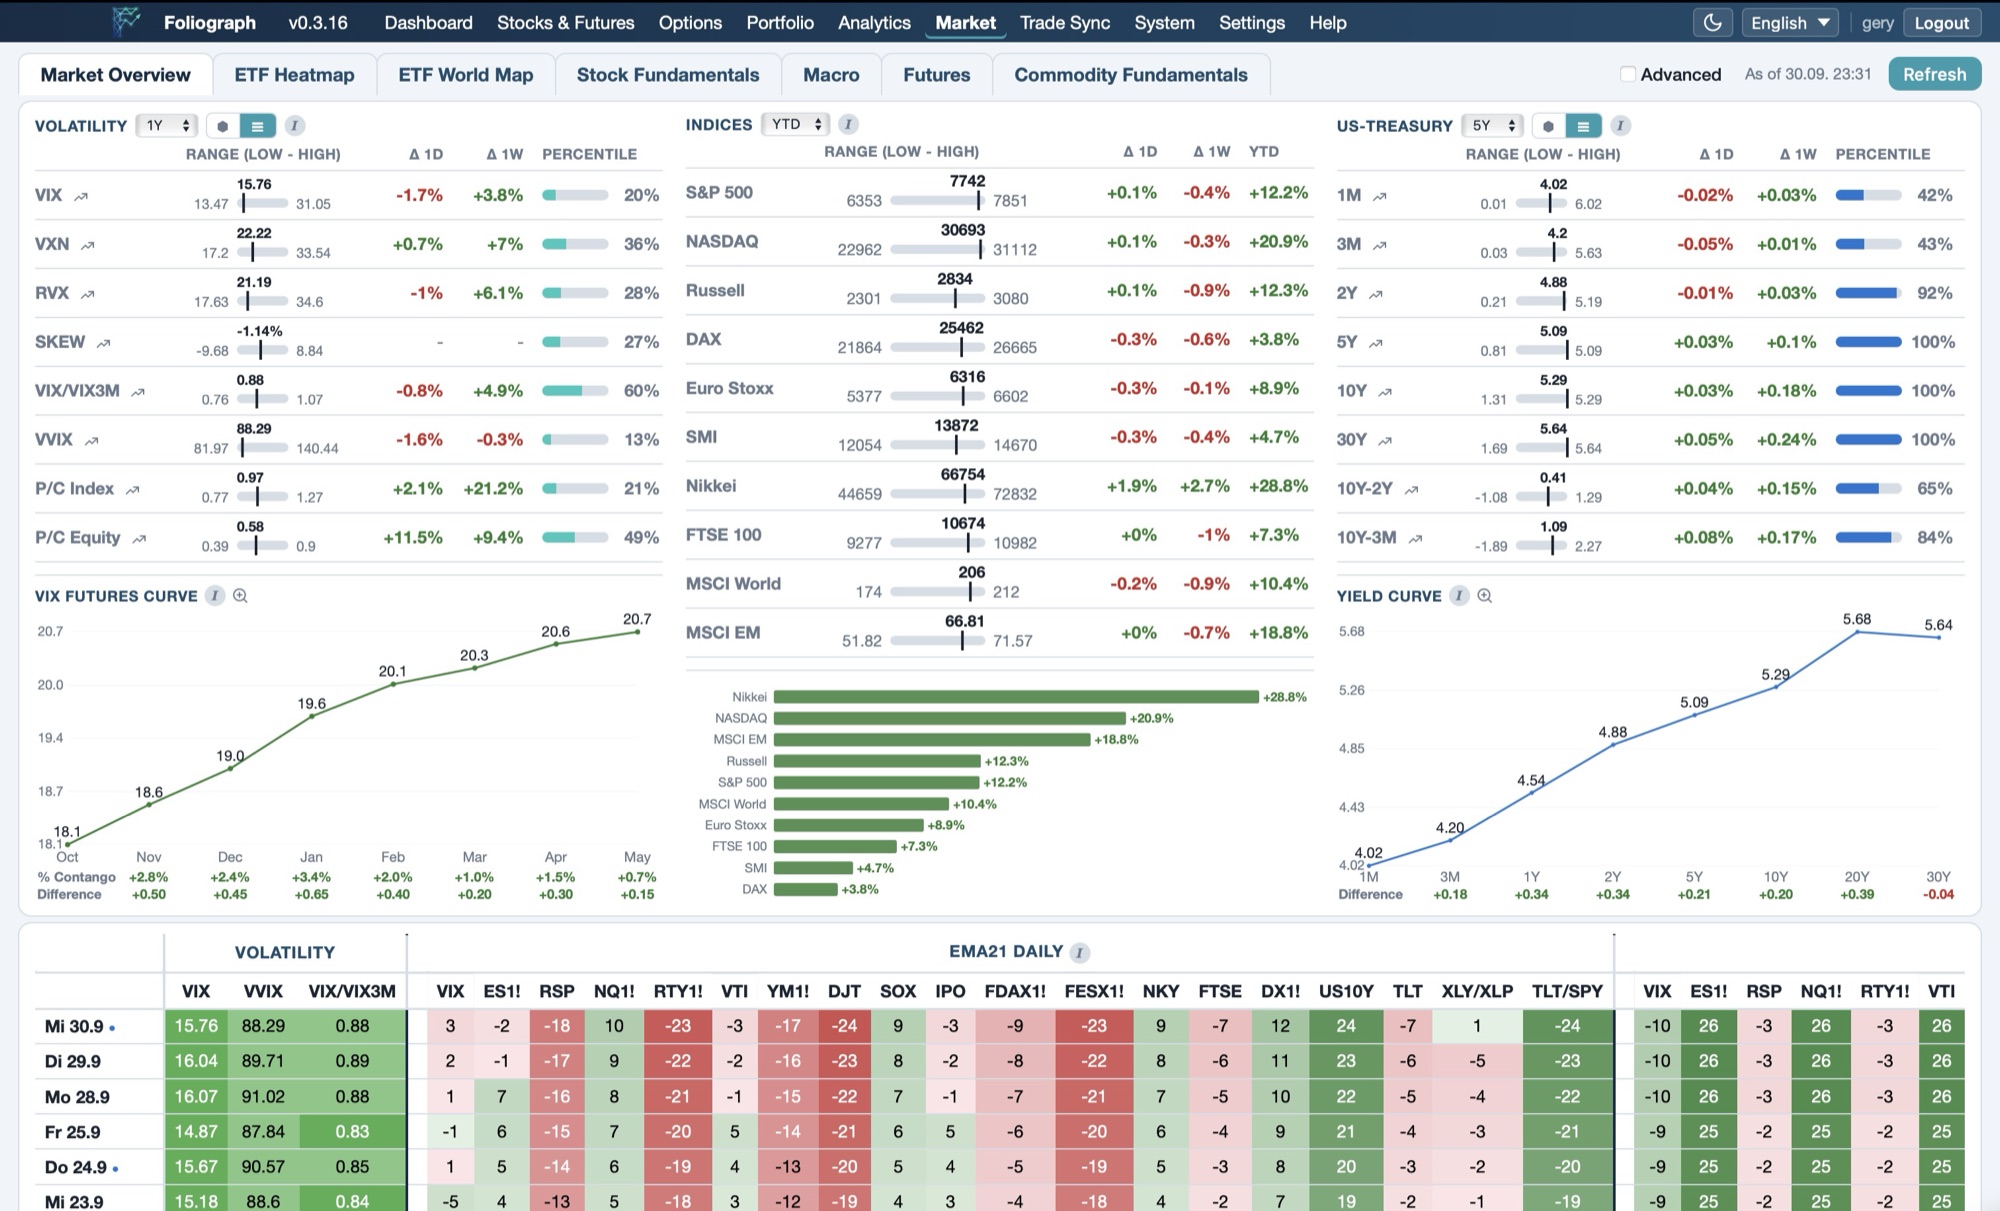
Task: Open 10Y-2Y spread chart trend icon
Action: (x=1411, y=490)
